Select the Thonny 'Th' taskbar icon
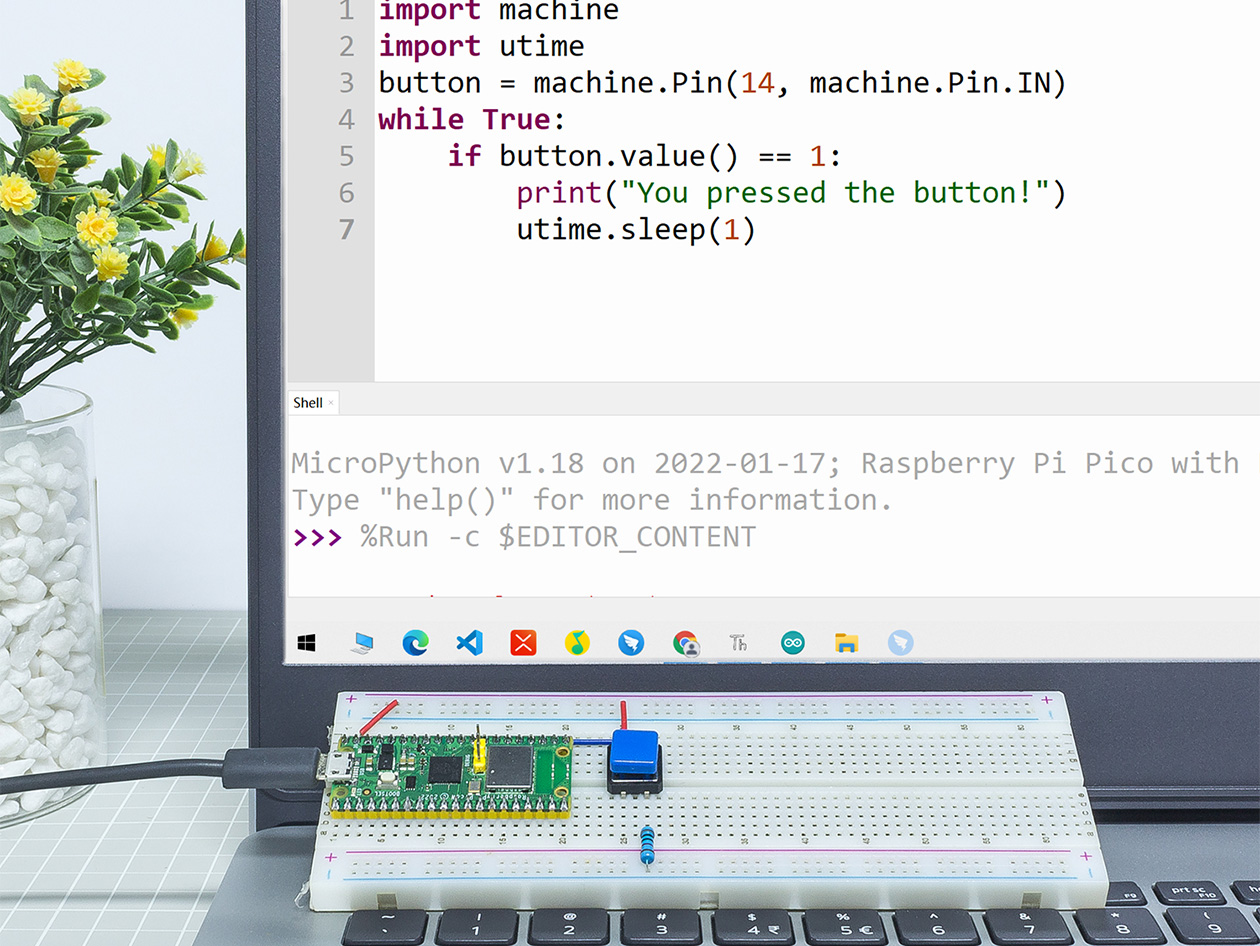1260x946 pixels. point(739,643)
